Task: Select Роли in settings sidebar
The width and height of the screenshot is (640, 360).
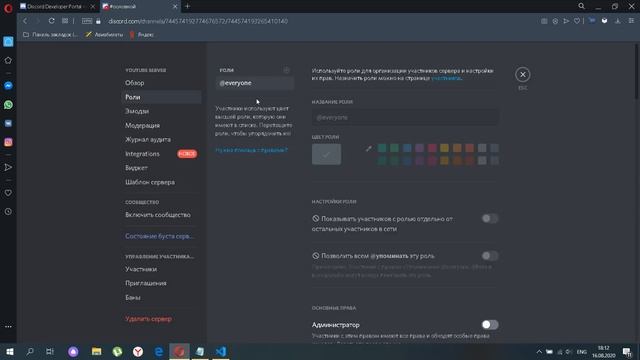Action: 161,97
